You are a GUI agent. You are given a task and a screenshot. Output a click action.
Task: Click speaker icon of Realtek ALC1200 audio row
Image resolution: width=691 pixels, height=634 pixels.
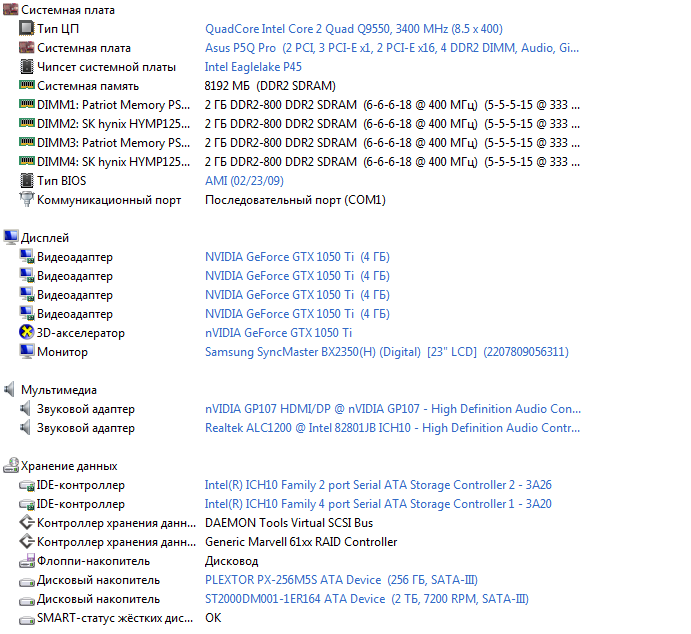point(26,427)
